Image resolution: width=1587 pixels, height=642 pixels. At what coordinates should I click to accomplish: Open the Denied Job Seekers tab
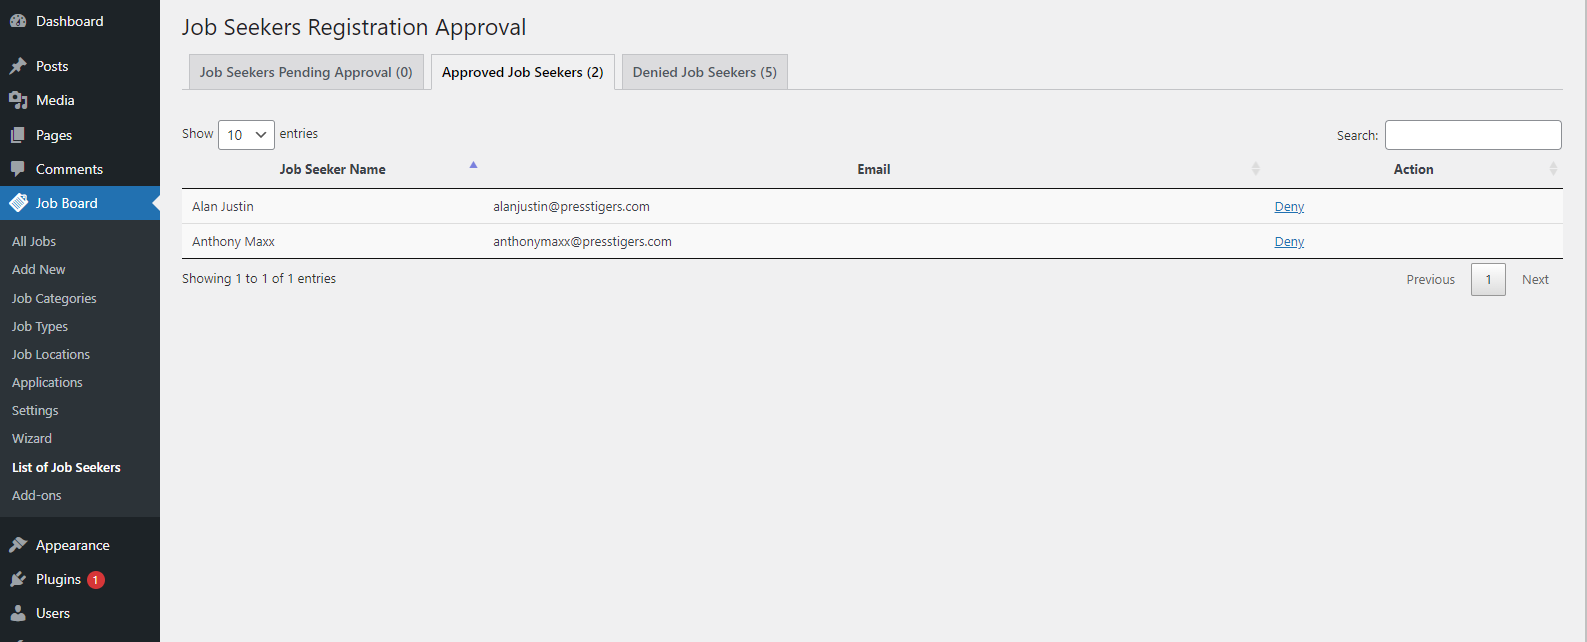point(704,72)
